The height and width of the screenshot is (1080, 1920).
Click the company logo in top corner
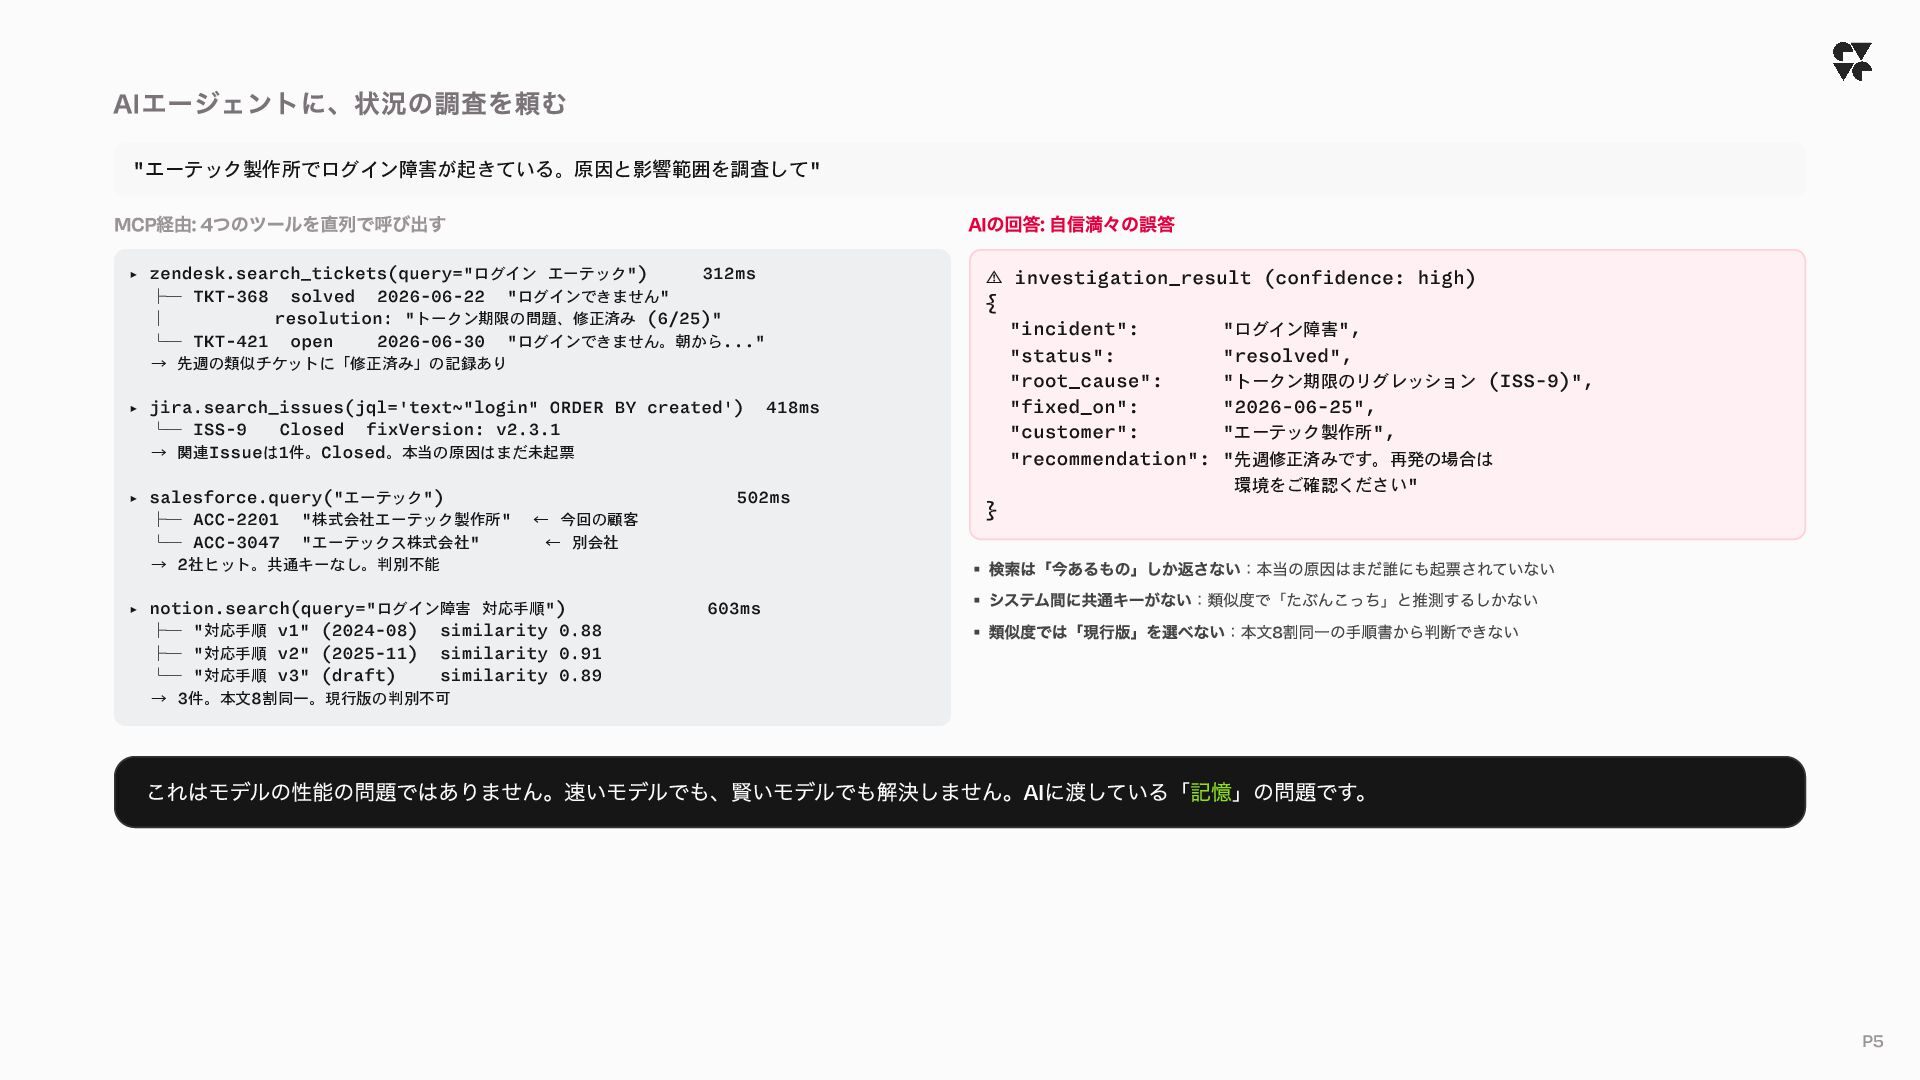click(1852, 61)
